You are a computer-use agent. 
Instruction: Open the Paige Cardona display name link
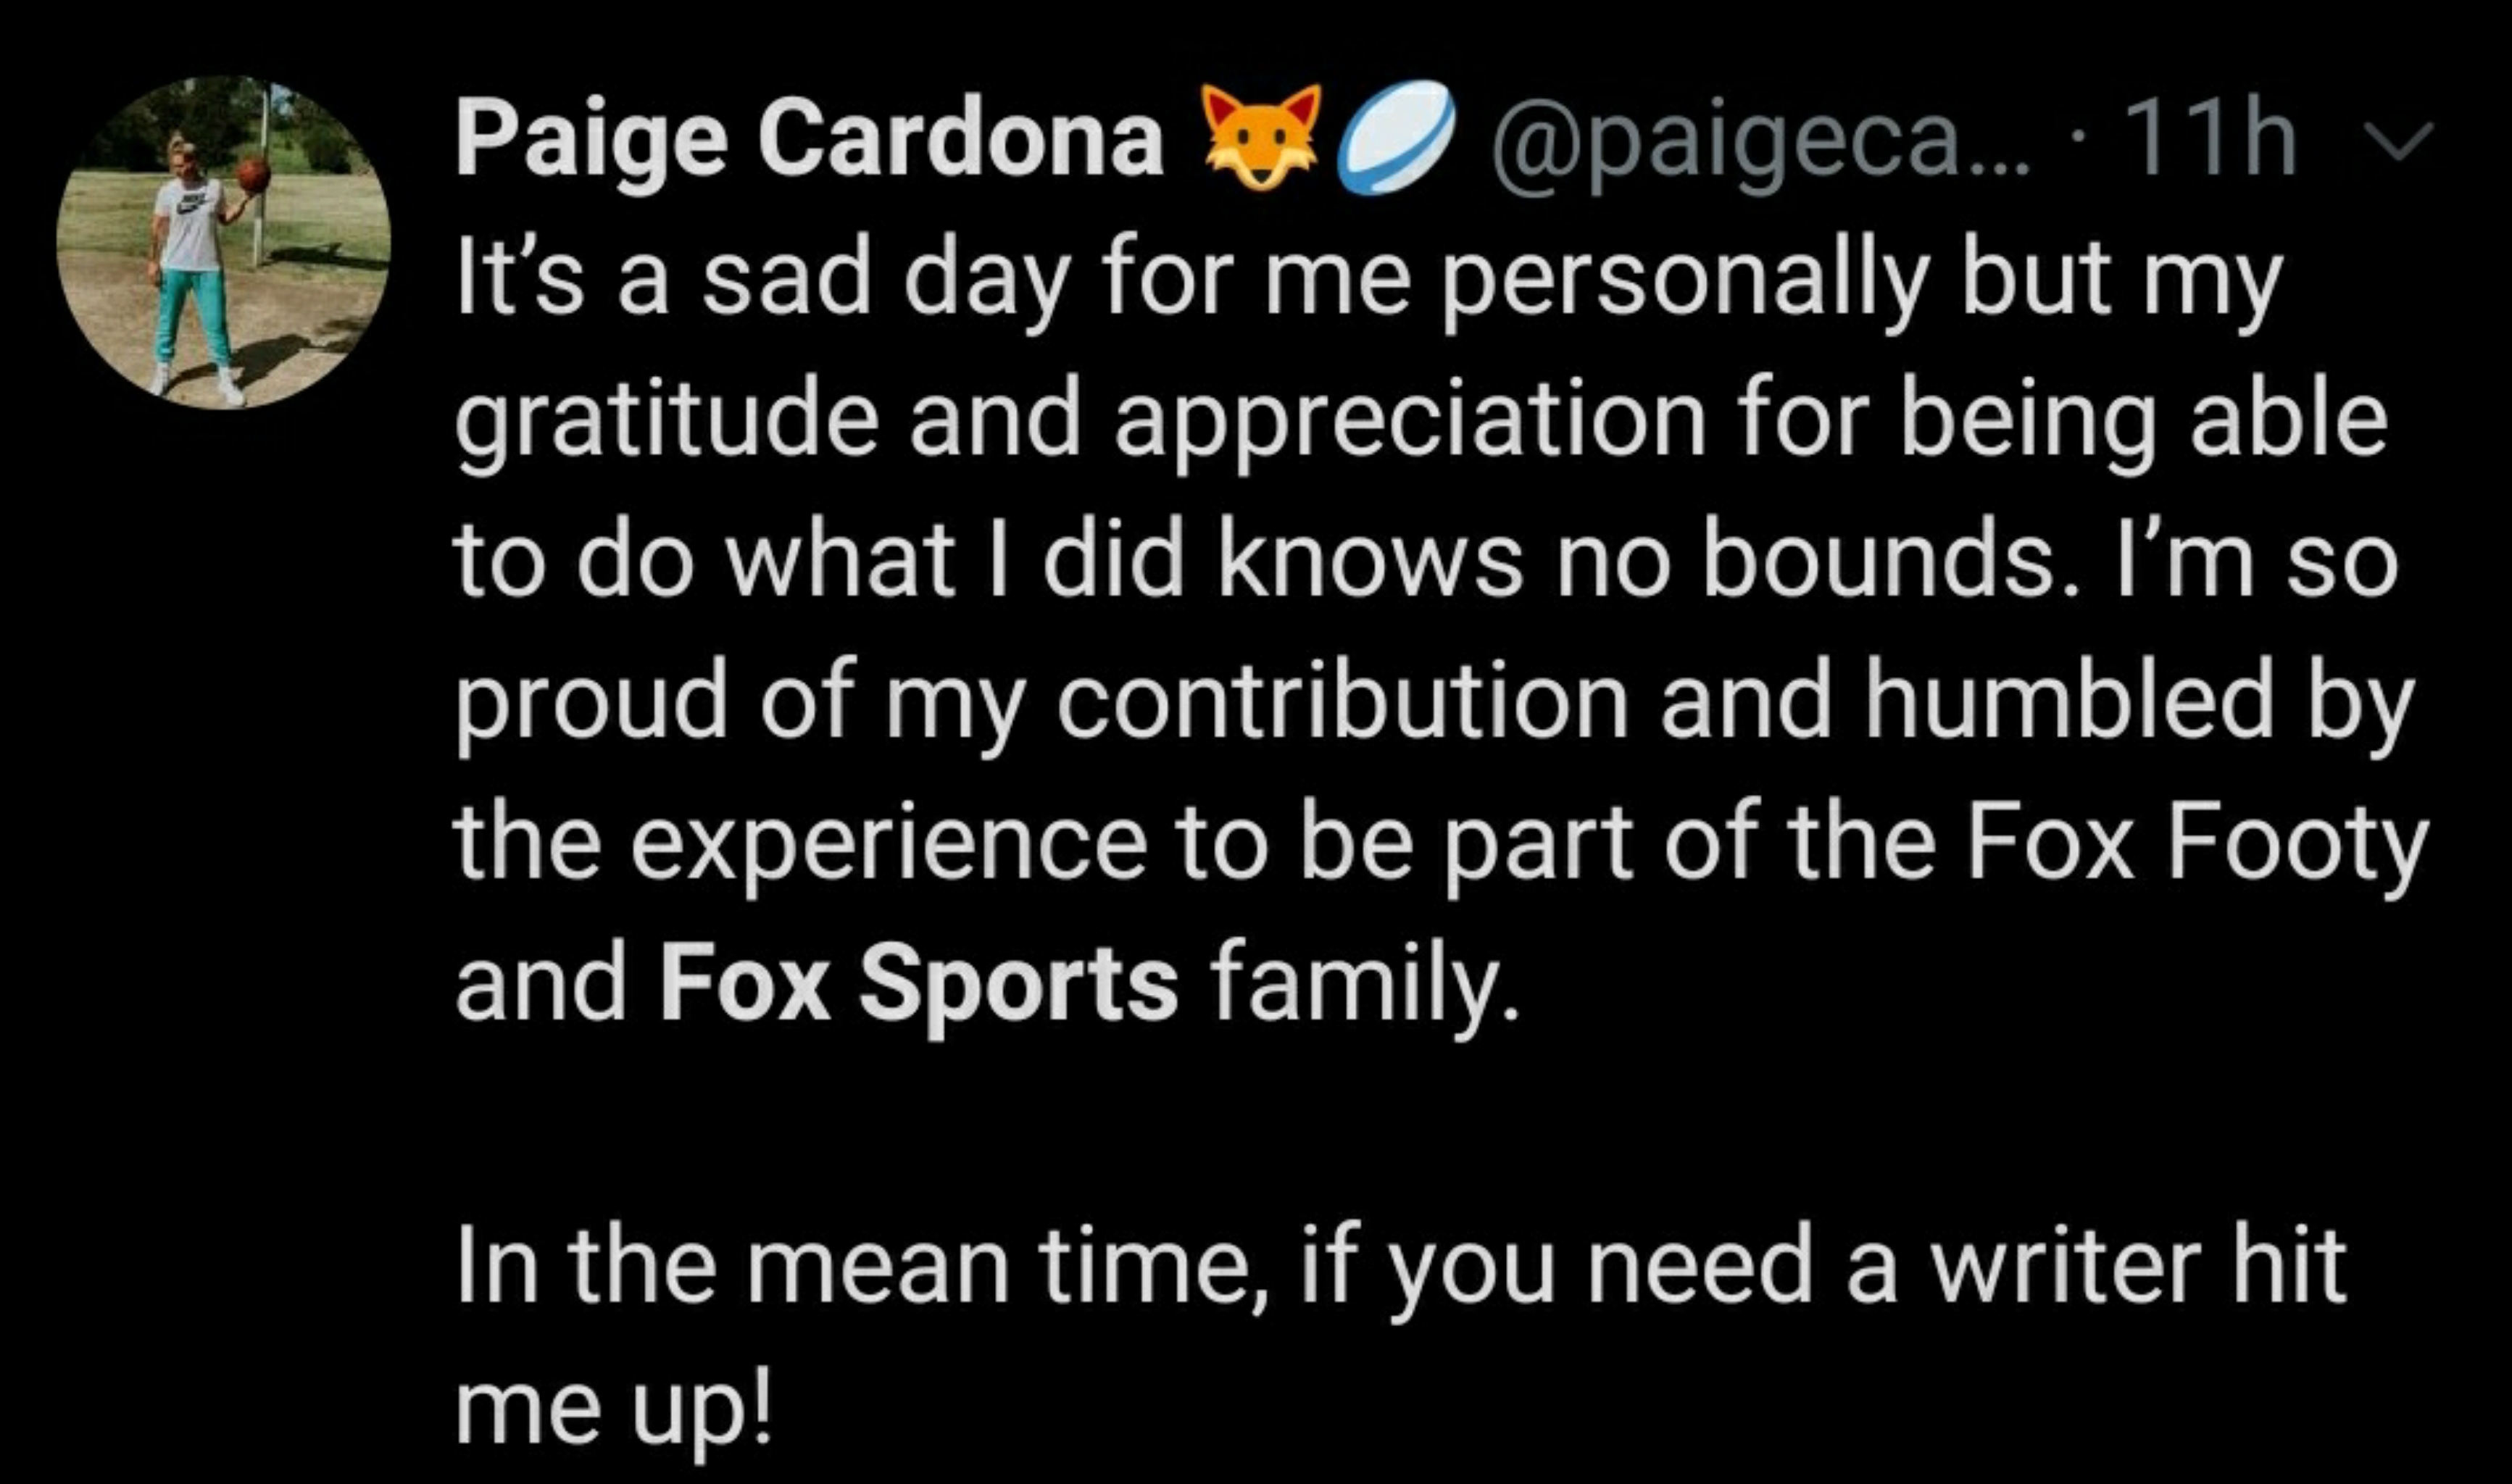click(810, 141)
